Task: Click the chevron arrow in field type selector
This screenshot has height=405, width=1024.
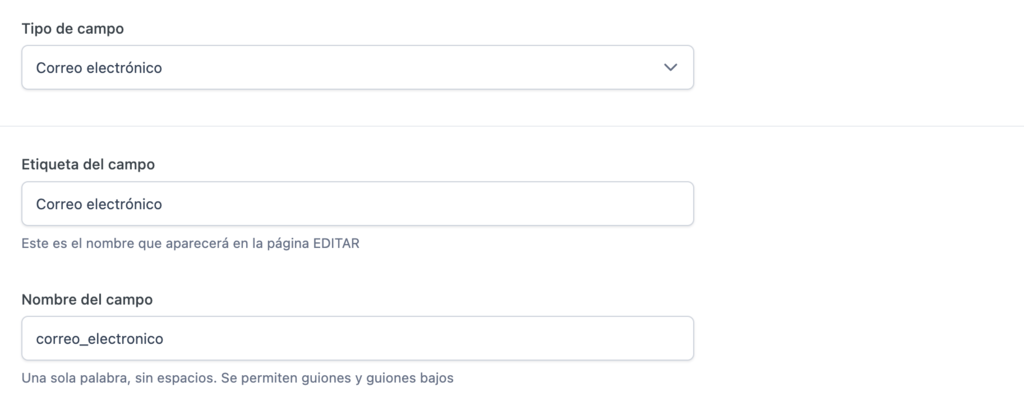Action: pos(670,68)
